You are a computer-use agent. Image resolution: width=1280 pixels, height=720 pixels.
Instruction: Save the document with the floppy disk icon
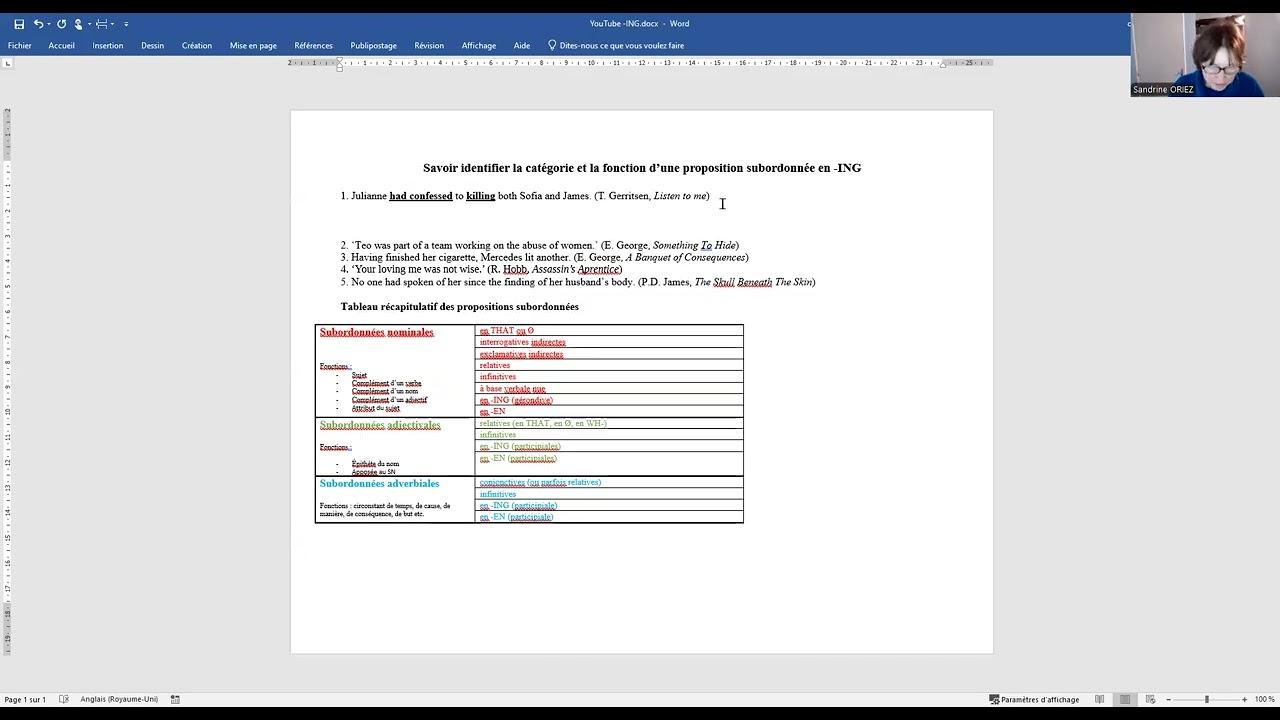click(19, 24)
